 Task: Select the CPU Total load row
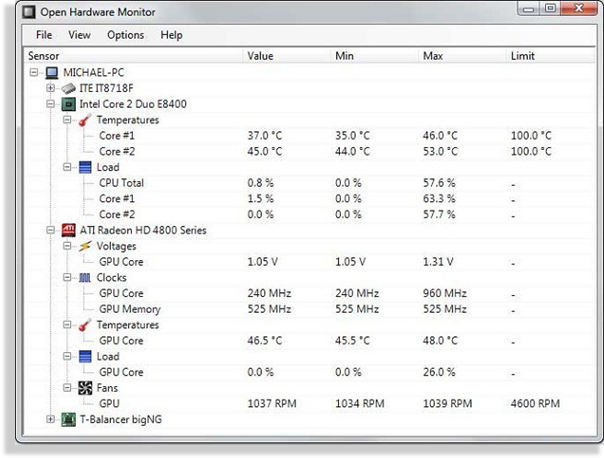pos(309,183)
